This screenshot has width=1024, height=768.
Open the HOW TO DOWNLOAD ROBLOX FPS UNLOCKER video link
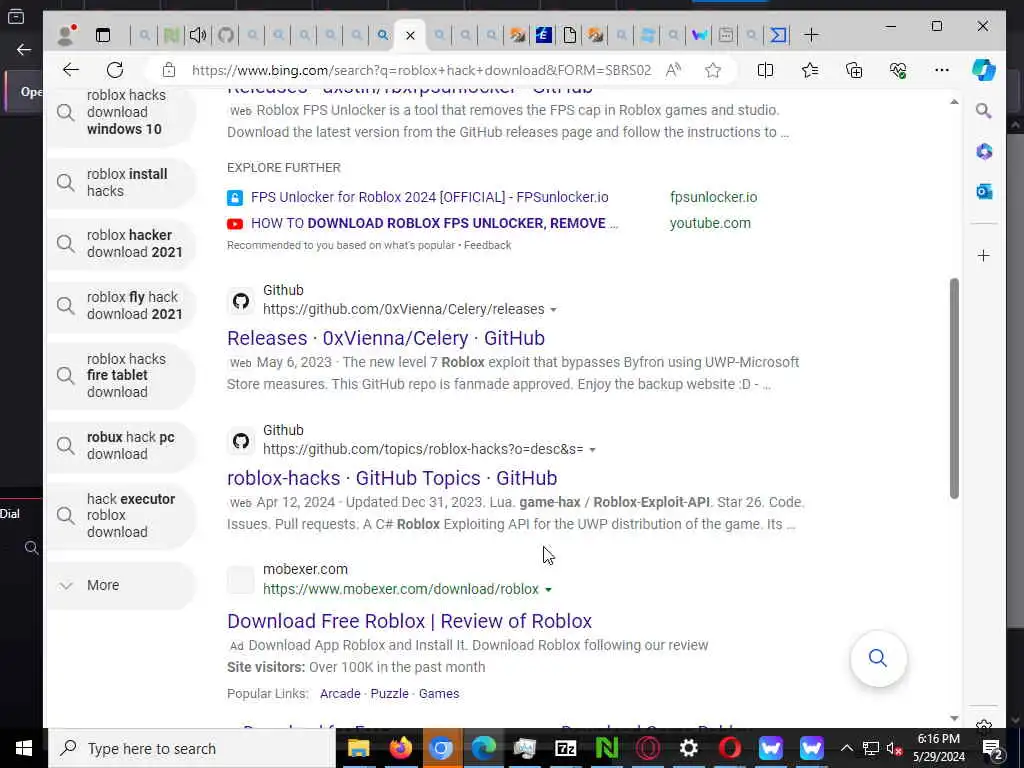pos(434,223)
